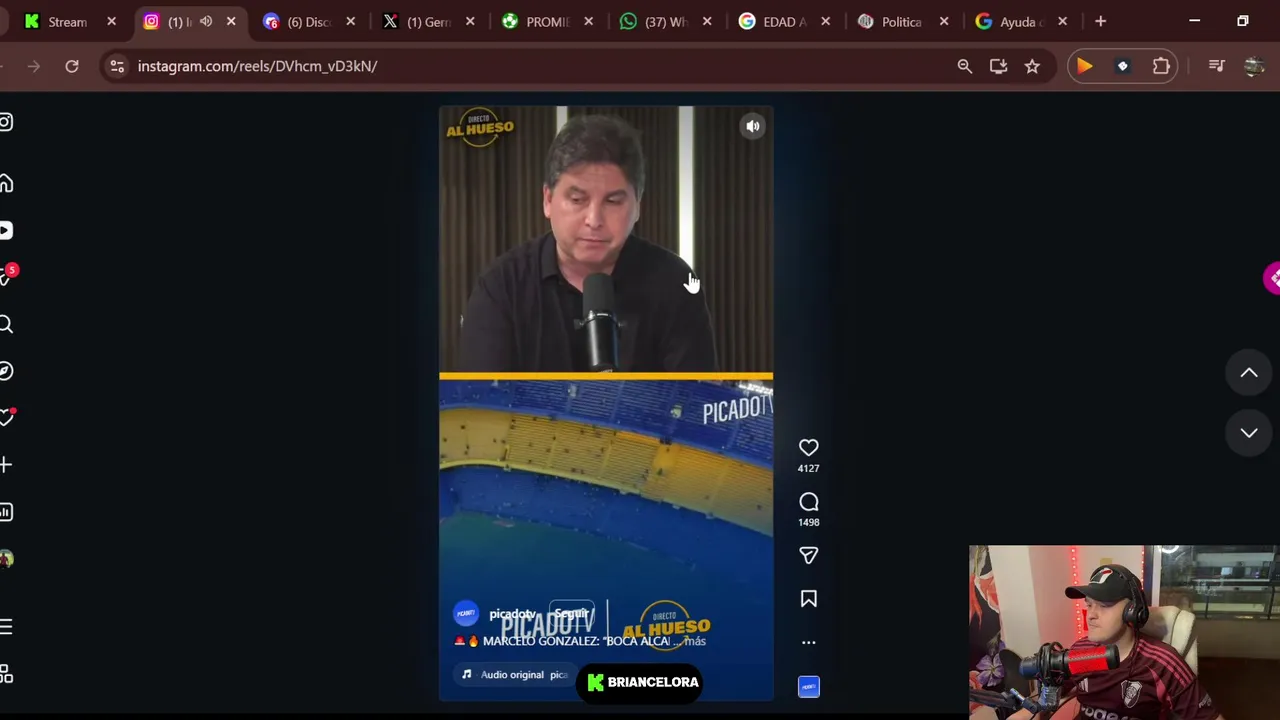This screenshot has width=1280, height=720.
Task: Open browser profile avatar
Action: (x=1254, y=66)
